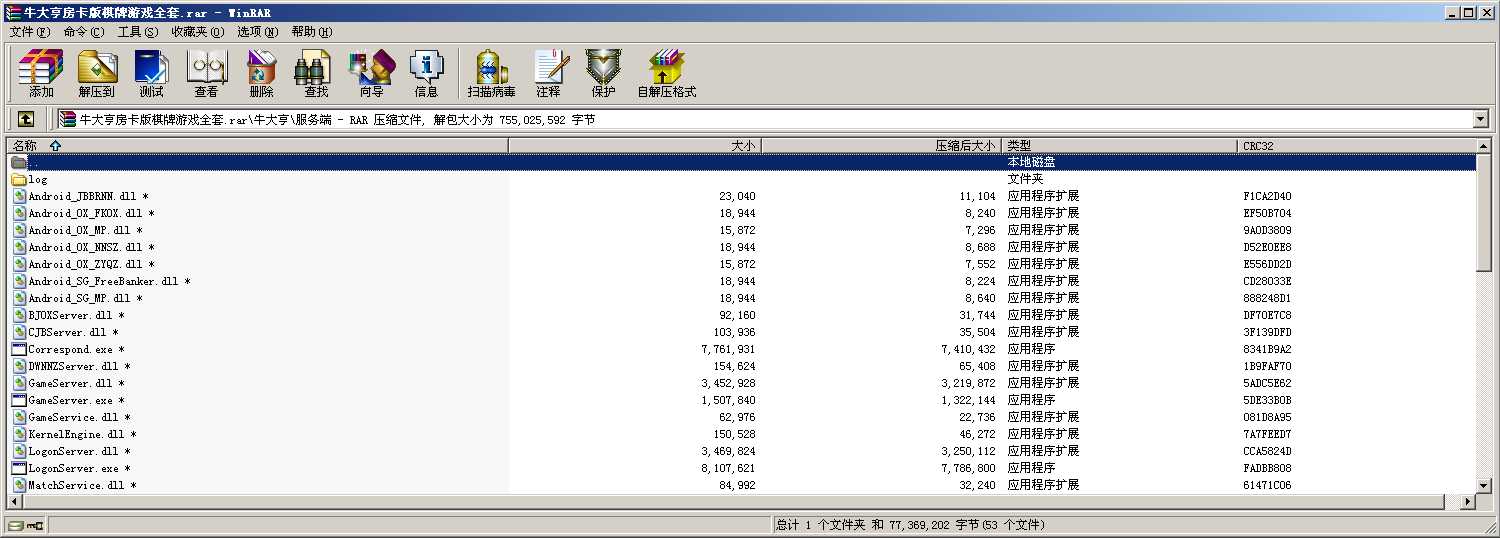Click the LogonServer.exe file icon
Screen dimensions: 1500x538
[x=19, y=468]
